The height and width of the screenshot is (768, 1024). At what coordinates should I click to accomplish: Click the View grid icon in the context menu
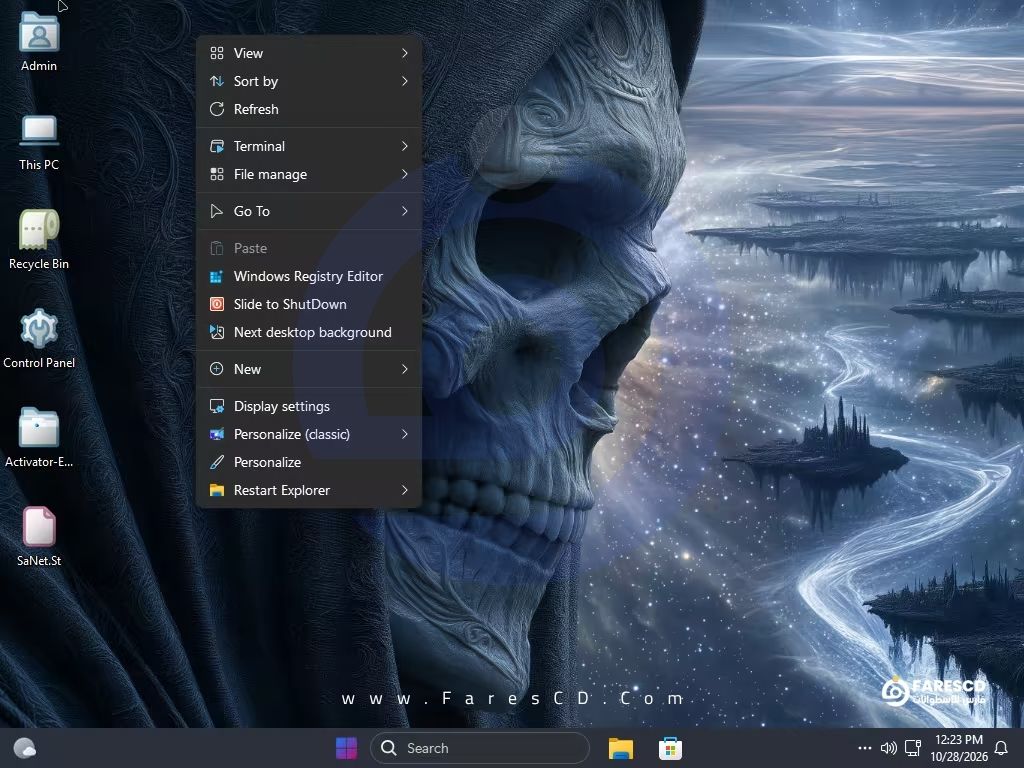pos(217,53)
